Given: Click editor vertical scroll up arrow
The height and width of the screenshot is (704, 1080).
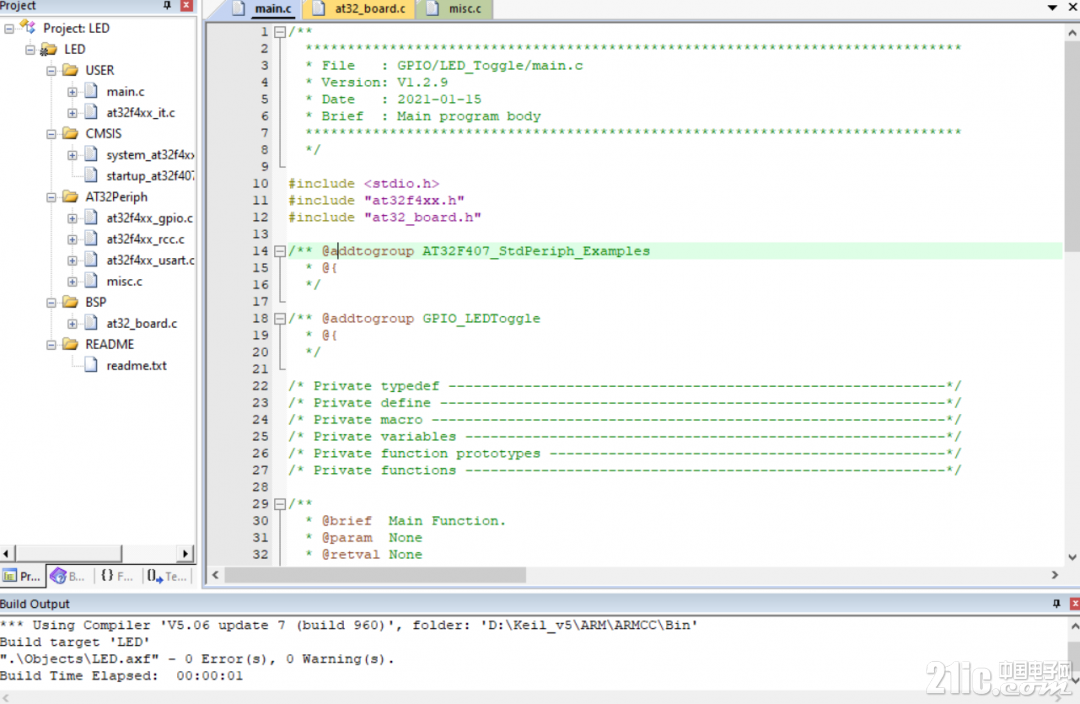Looking at the screenshot, I should pos(1072,32).
